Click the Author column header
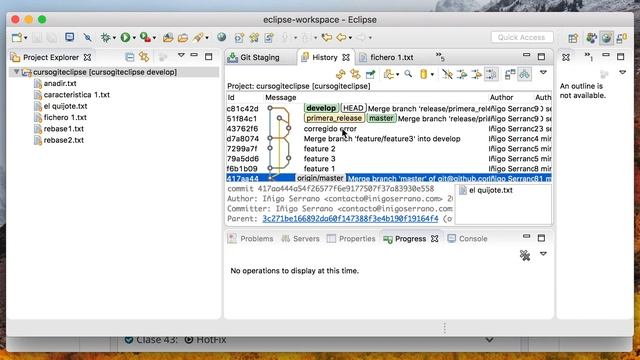The image size is (640, 360). pyautogui.click(x=501, y=98)
